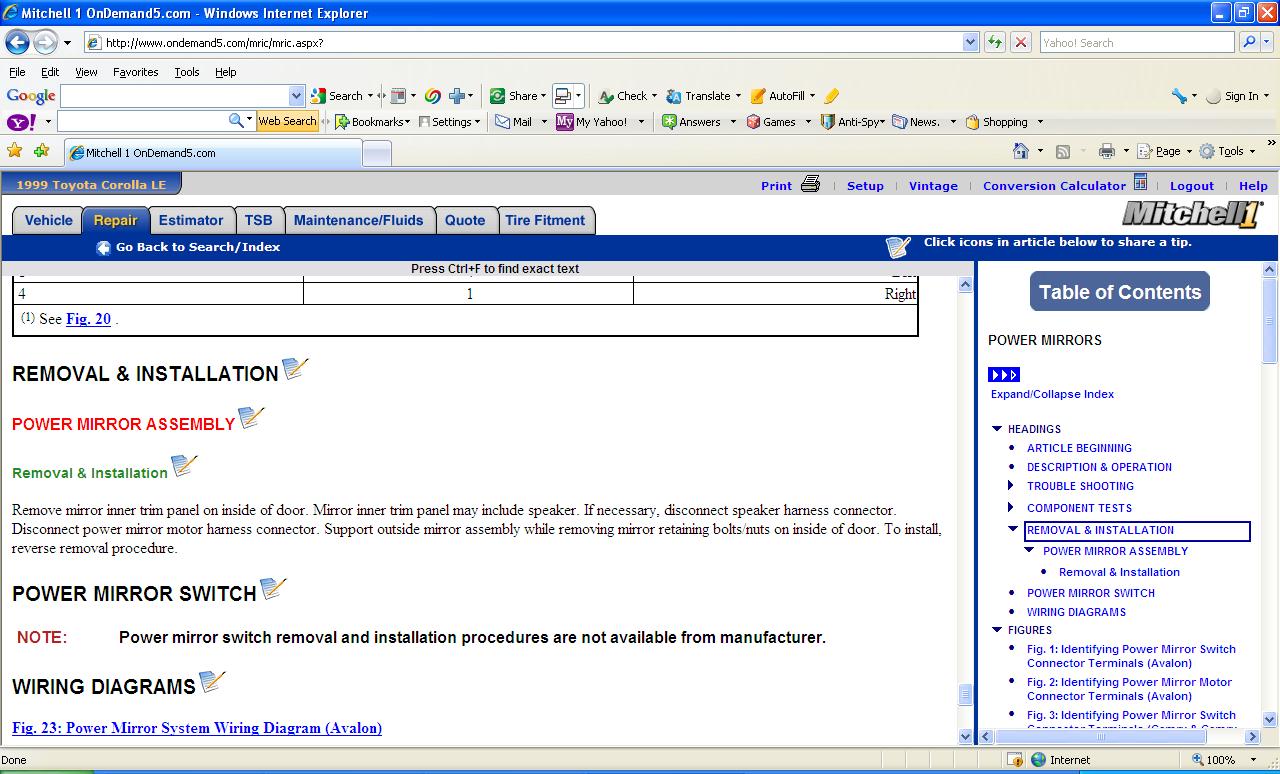
Task: Switch to the Quote tab
Action: (465, 220)
